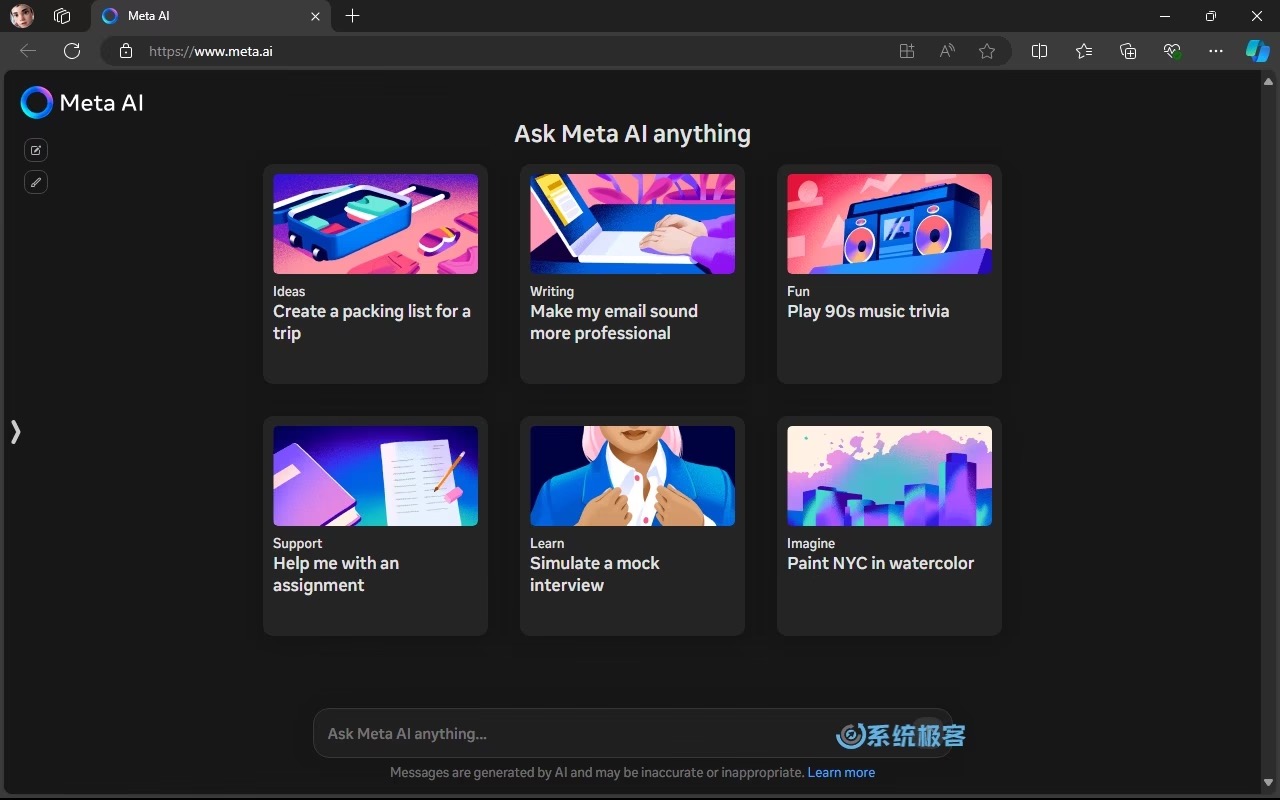This screenshot has height=800, width=1280.
Task: Open the Favorites list icon
Action: coord(1084,51)
